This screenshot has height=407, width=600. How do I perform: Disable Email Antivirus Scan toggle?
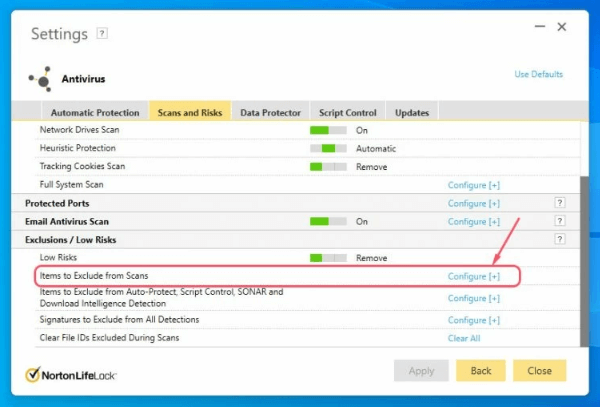[327, 221]
